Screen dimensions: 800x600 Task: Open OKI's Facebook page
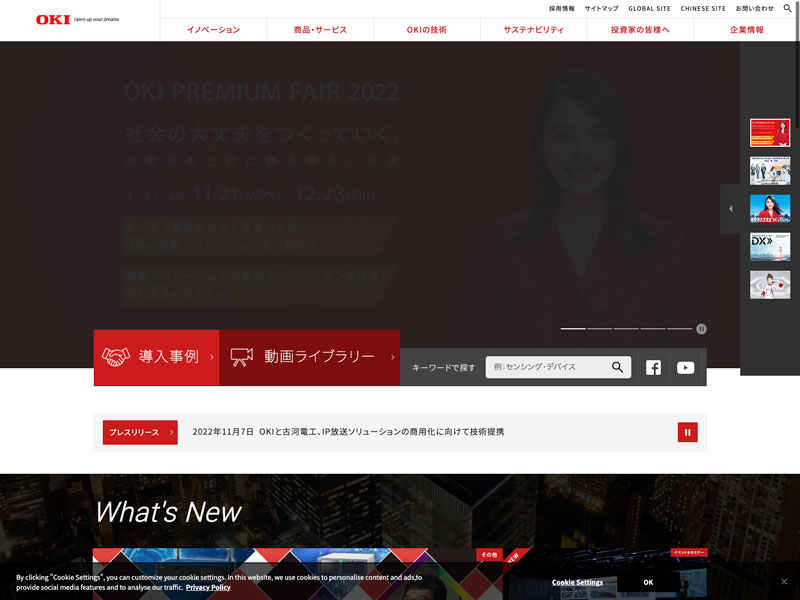coord(653,367)
